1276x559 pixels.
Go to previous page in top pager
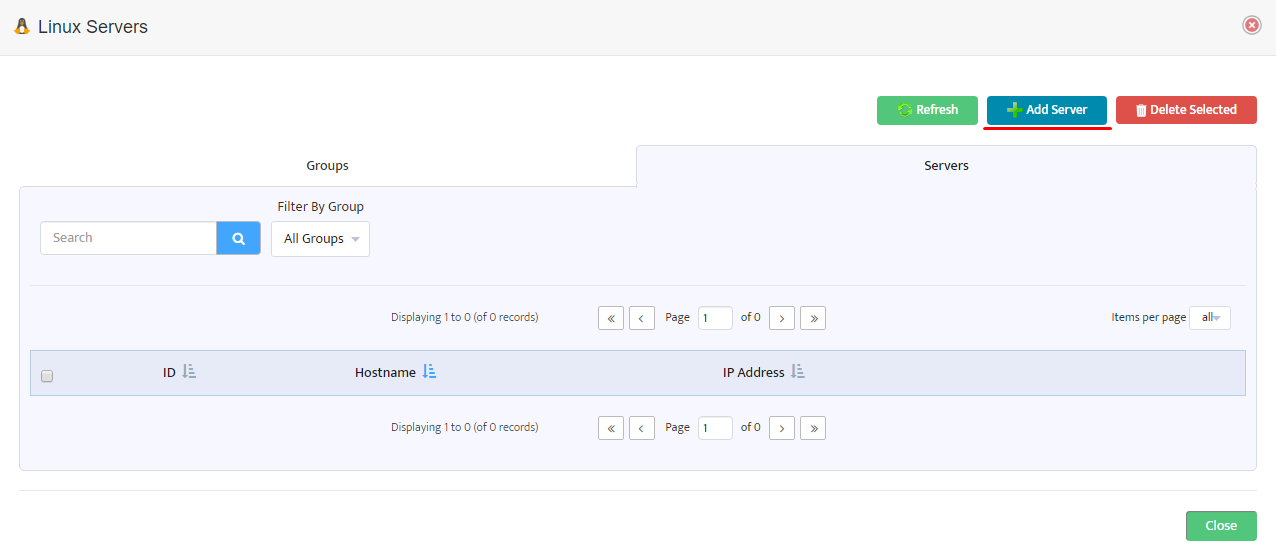642,318
